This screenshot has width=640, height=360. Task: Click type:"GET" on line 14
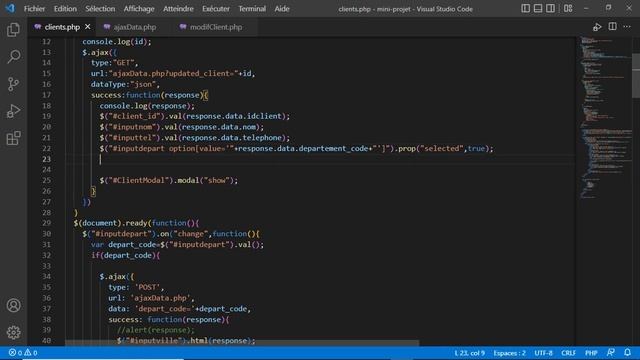coord(113,63)
